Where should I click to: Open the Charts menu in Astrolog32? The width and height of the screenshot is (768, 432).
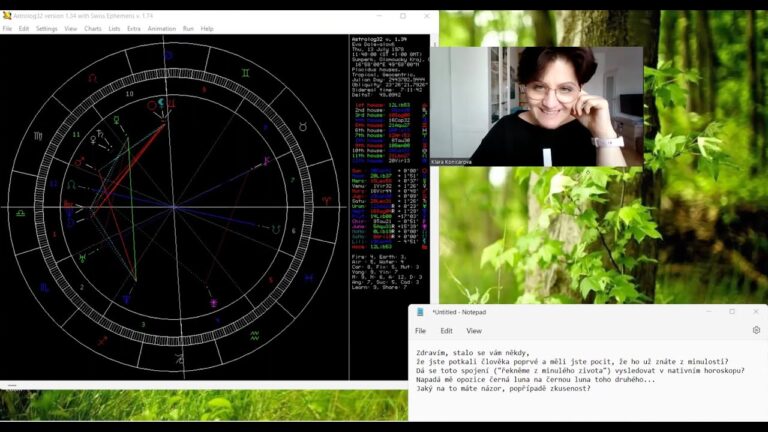click(x=93, y=29)
